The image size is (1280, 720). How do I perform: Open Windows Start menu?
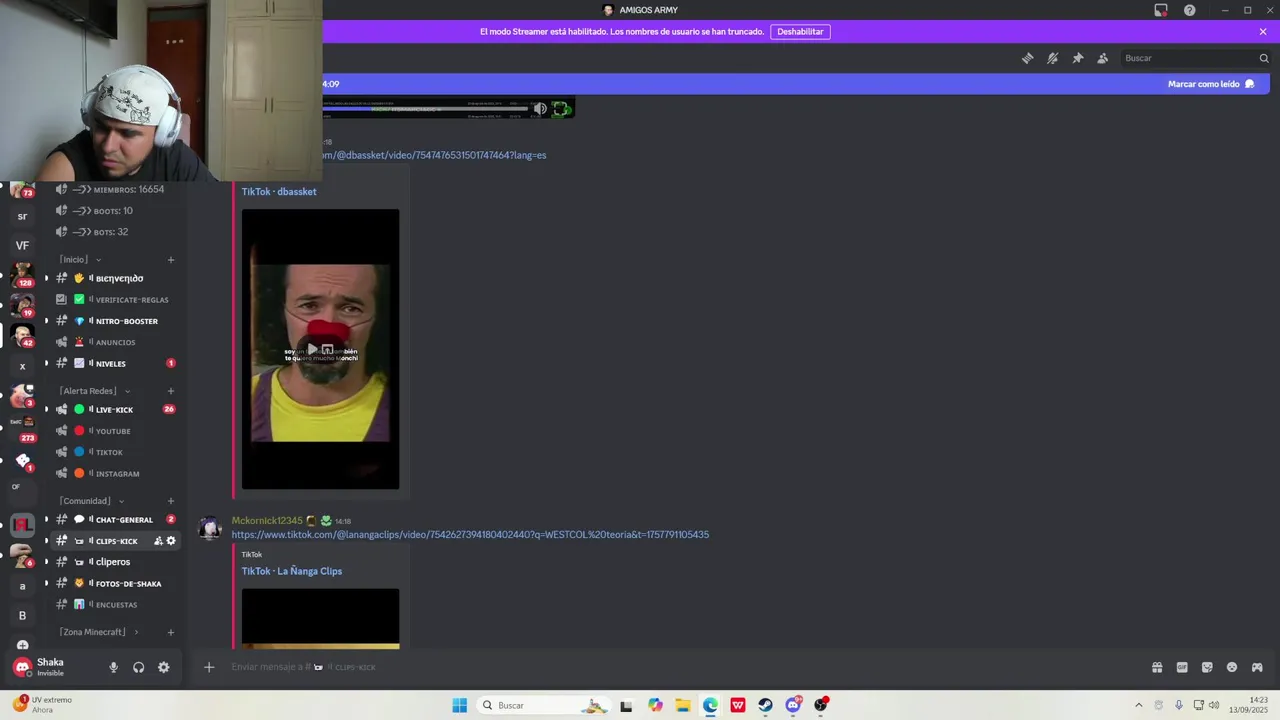(459, 705)
